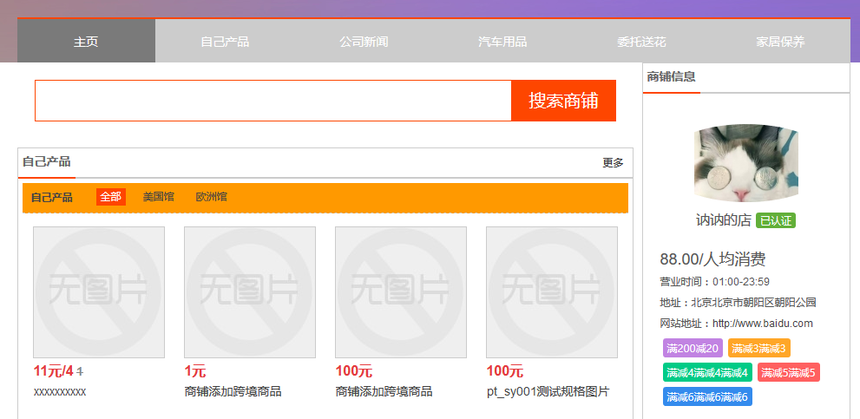Click the green 已认证 badge
Image resolution: width=860 pixels, height=419 pixels.
[x=776, y=221]
